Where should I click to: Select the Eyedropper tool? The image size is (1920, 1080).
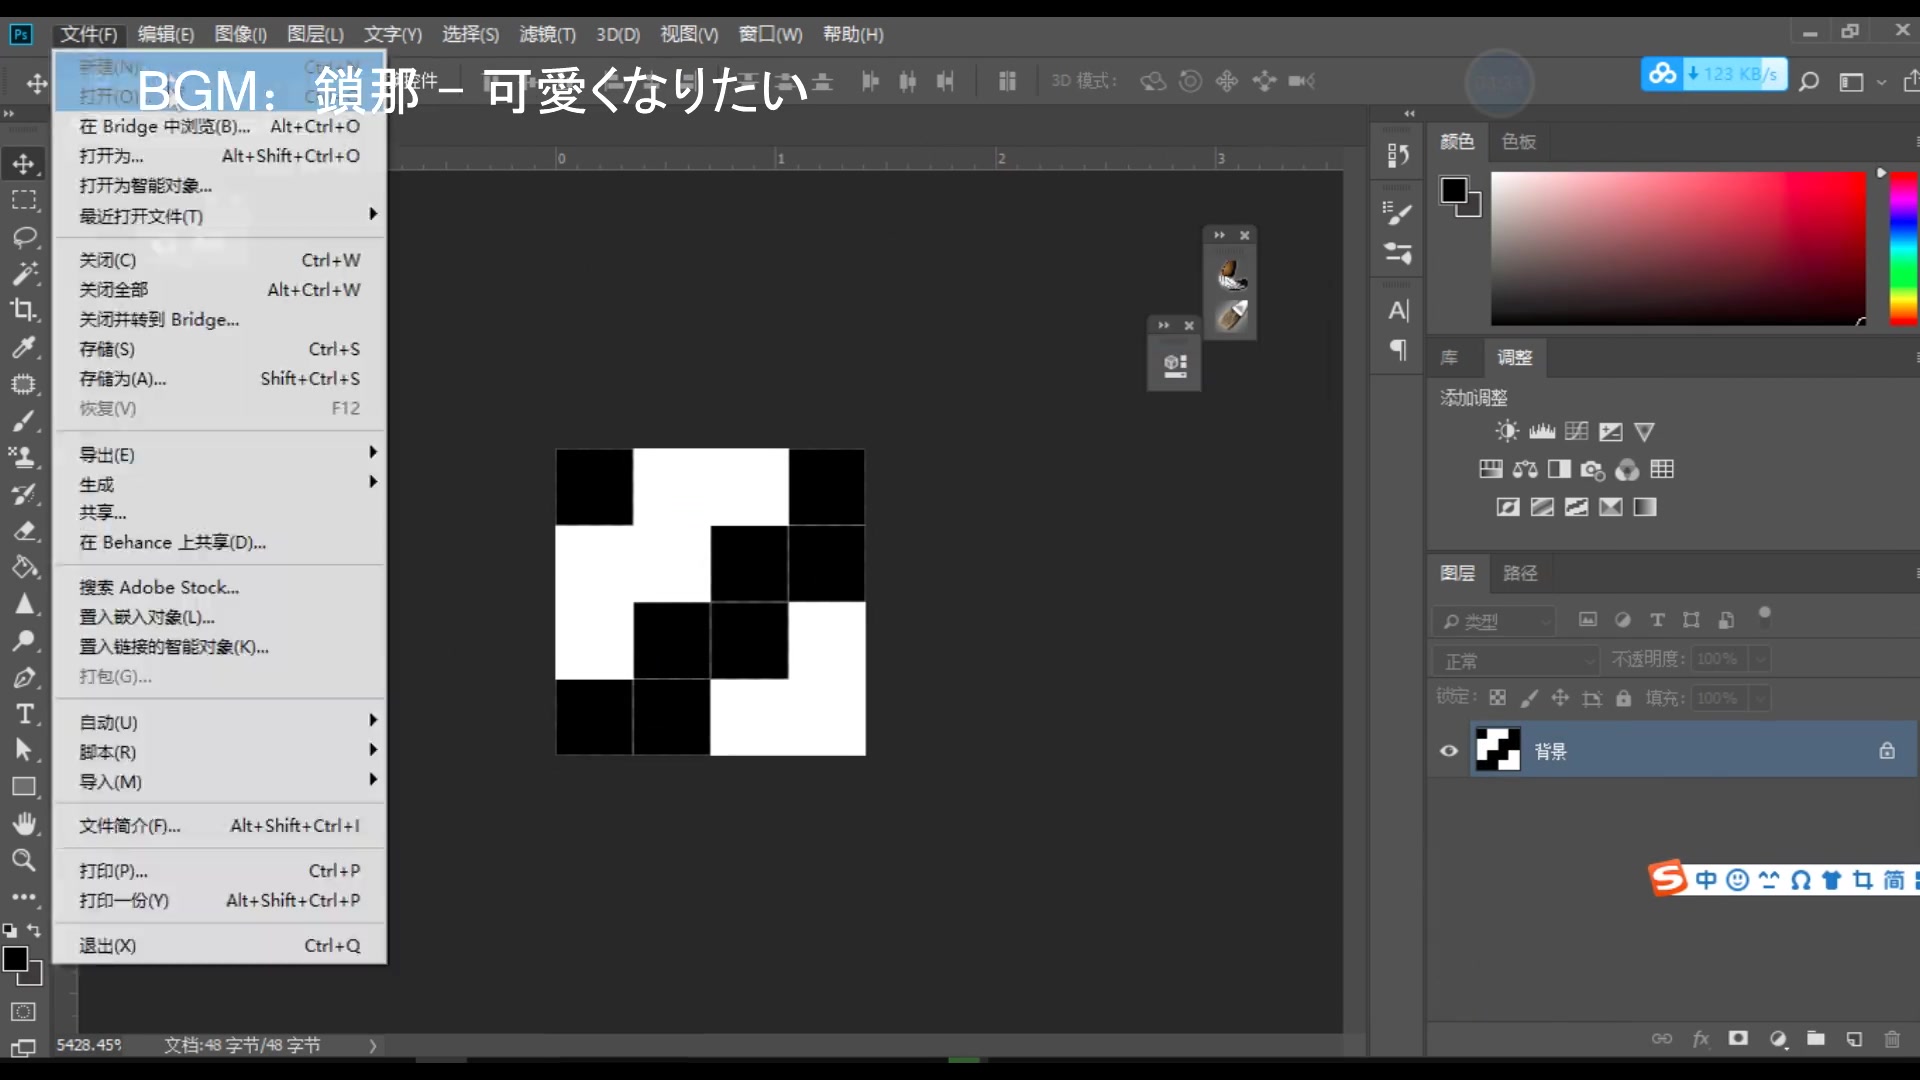[x=24, y=347]
